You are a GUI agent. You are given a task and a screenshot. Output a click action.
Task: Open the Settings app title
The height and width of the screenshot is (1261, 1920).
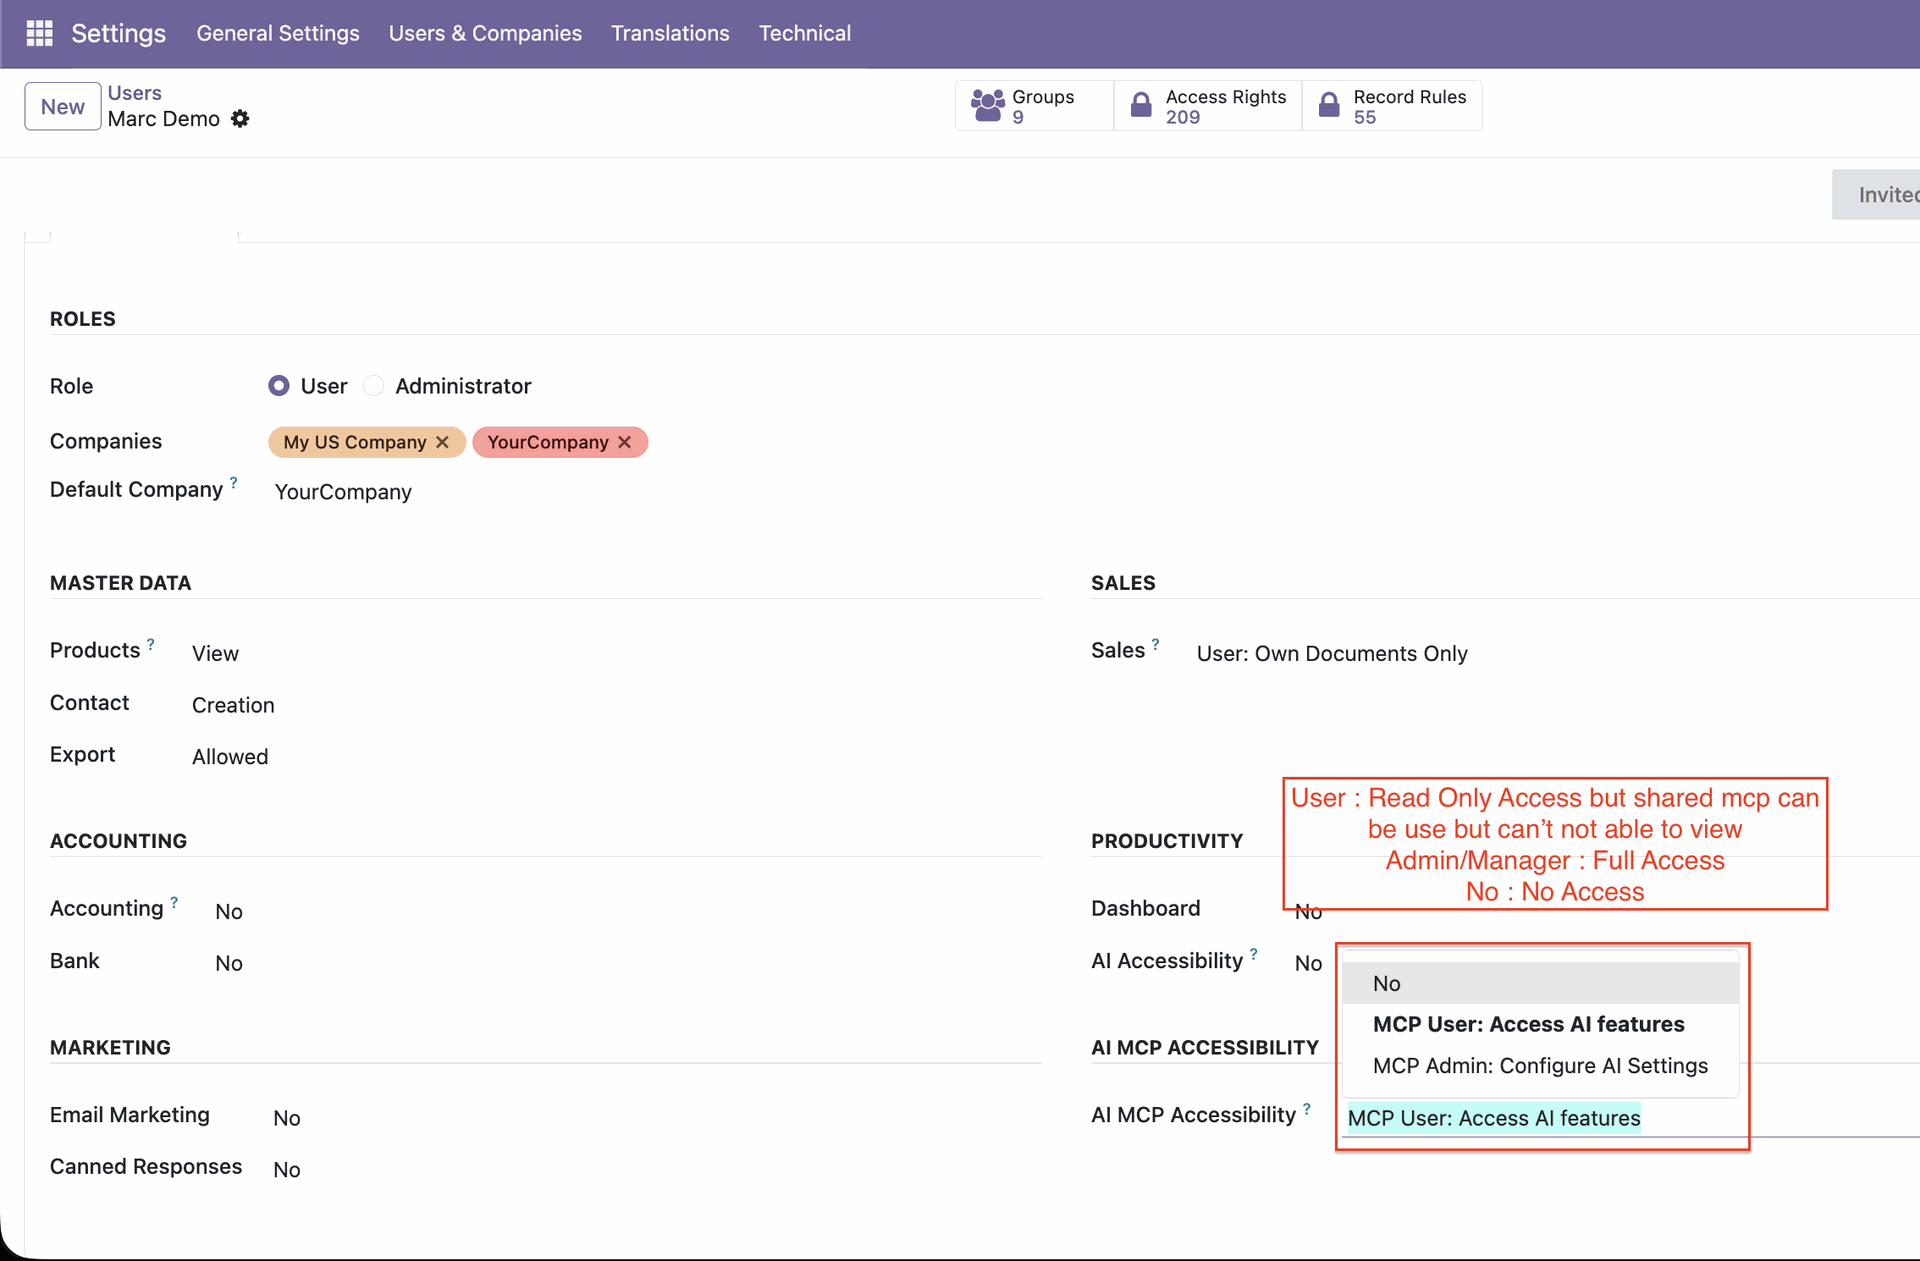coord(118,33)
